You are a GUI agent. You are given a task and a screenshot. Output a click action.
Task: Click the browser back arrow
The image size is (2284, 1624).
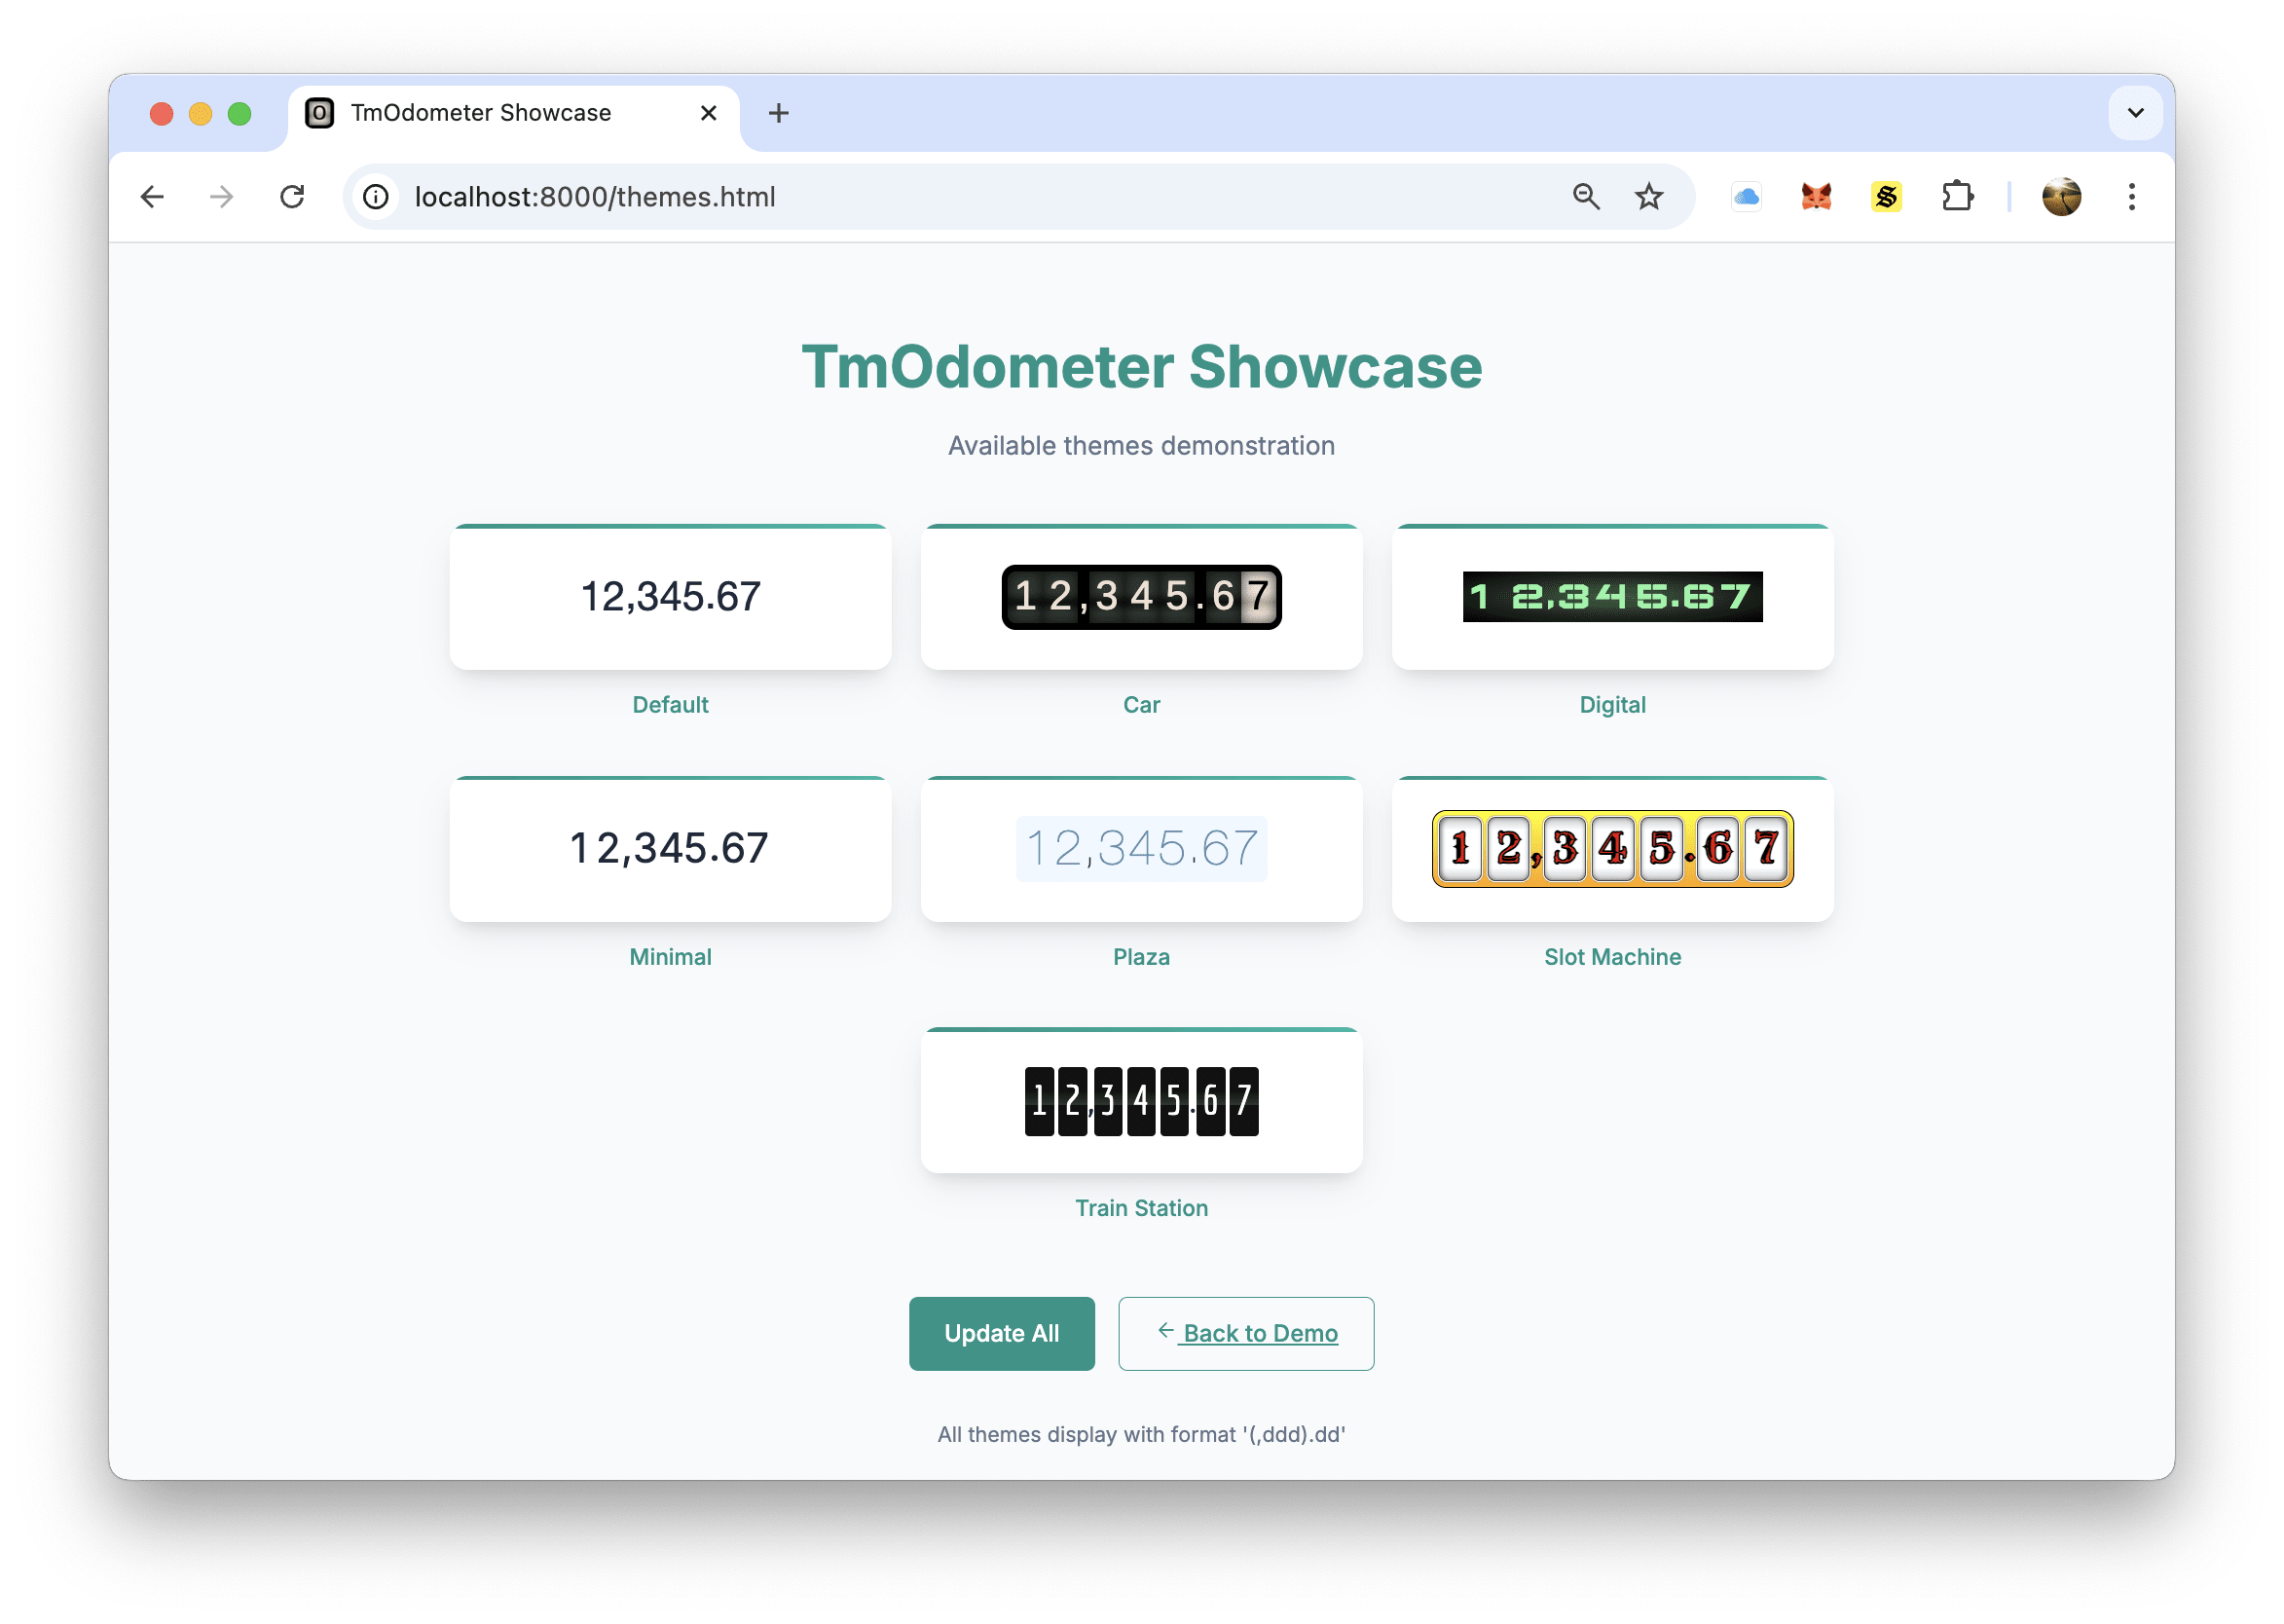tap(152, 197)
